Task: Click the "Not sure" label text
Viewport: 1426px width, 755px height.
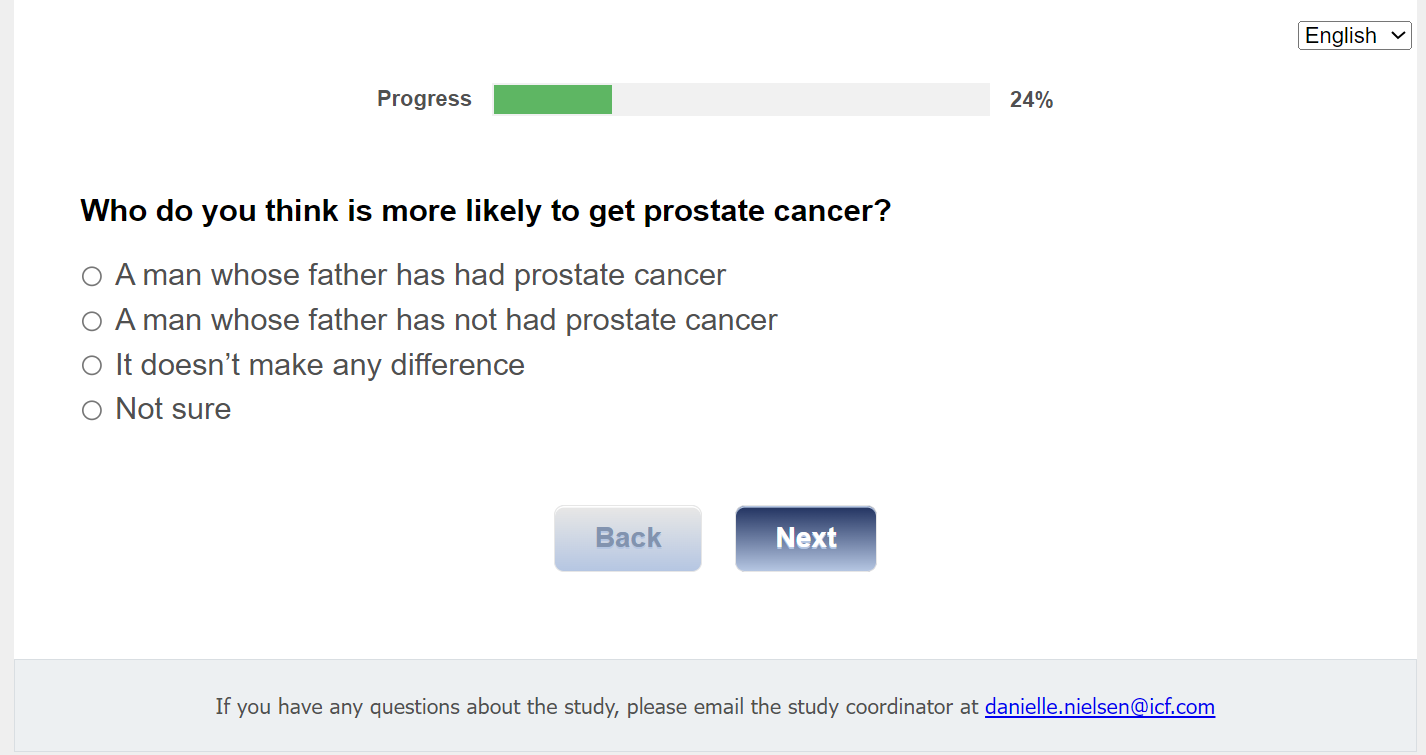Action: click(x=173, y=409)
